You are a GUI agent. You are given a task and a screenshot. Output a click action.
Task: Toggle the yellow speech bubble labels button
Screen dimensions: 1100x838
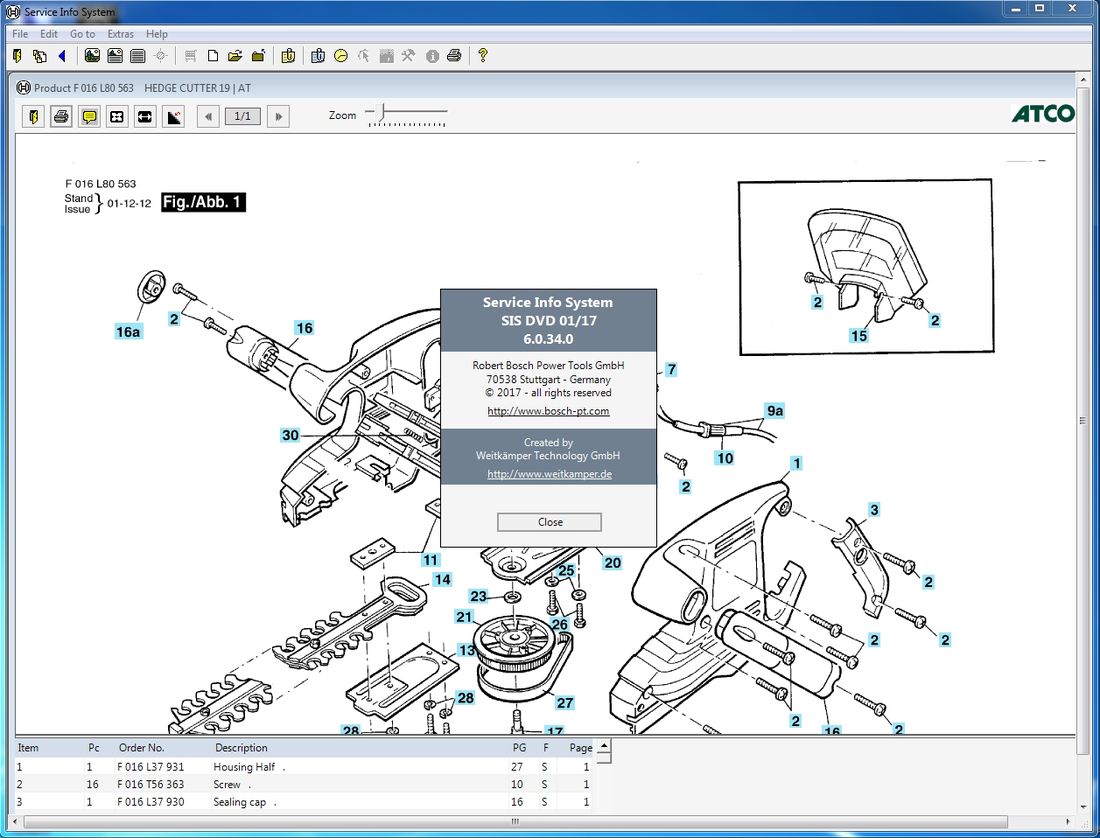[89, 117]
